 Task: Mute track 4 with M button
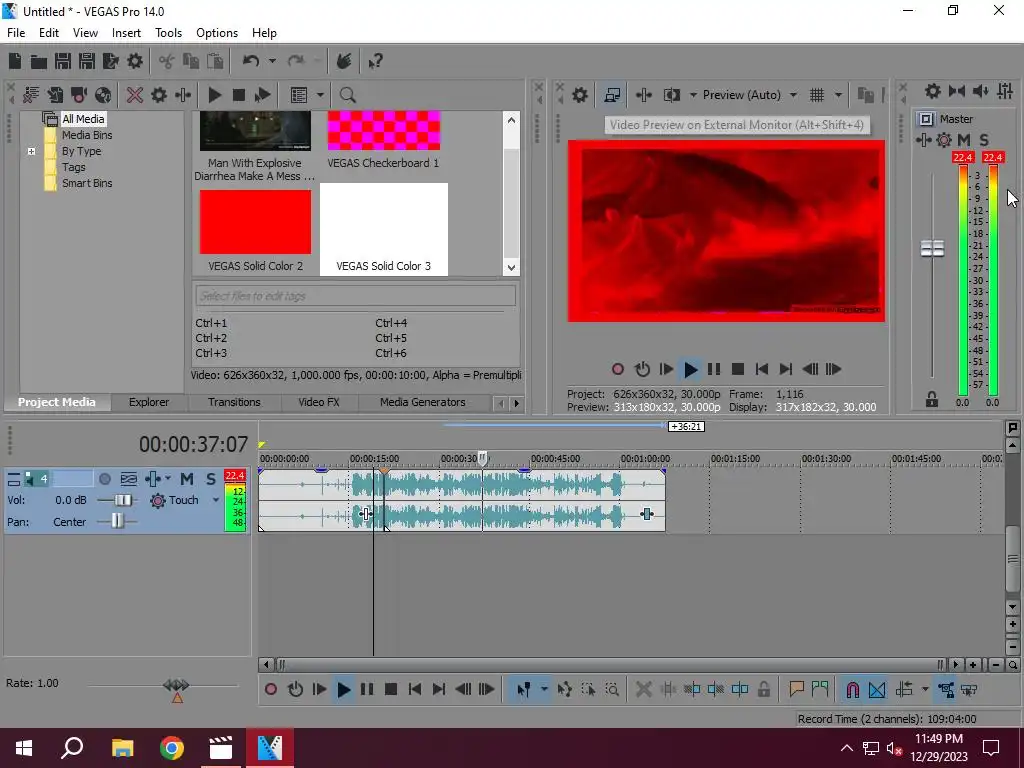click(187, 479)
